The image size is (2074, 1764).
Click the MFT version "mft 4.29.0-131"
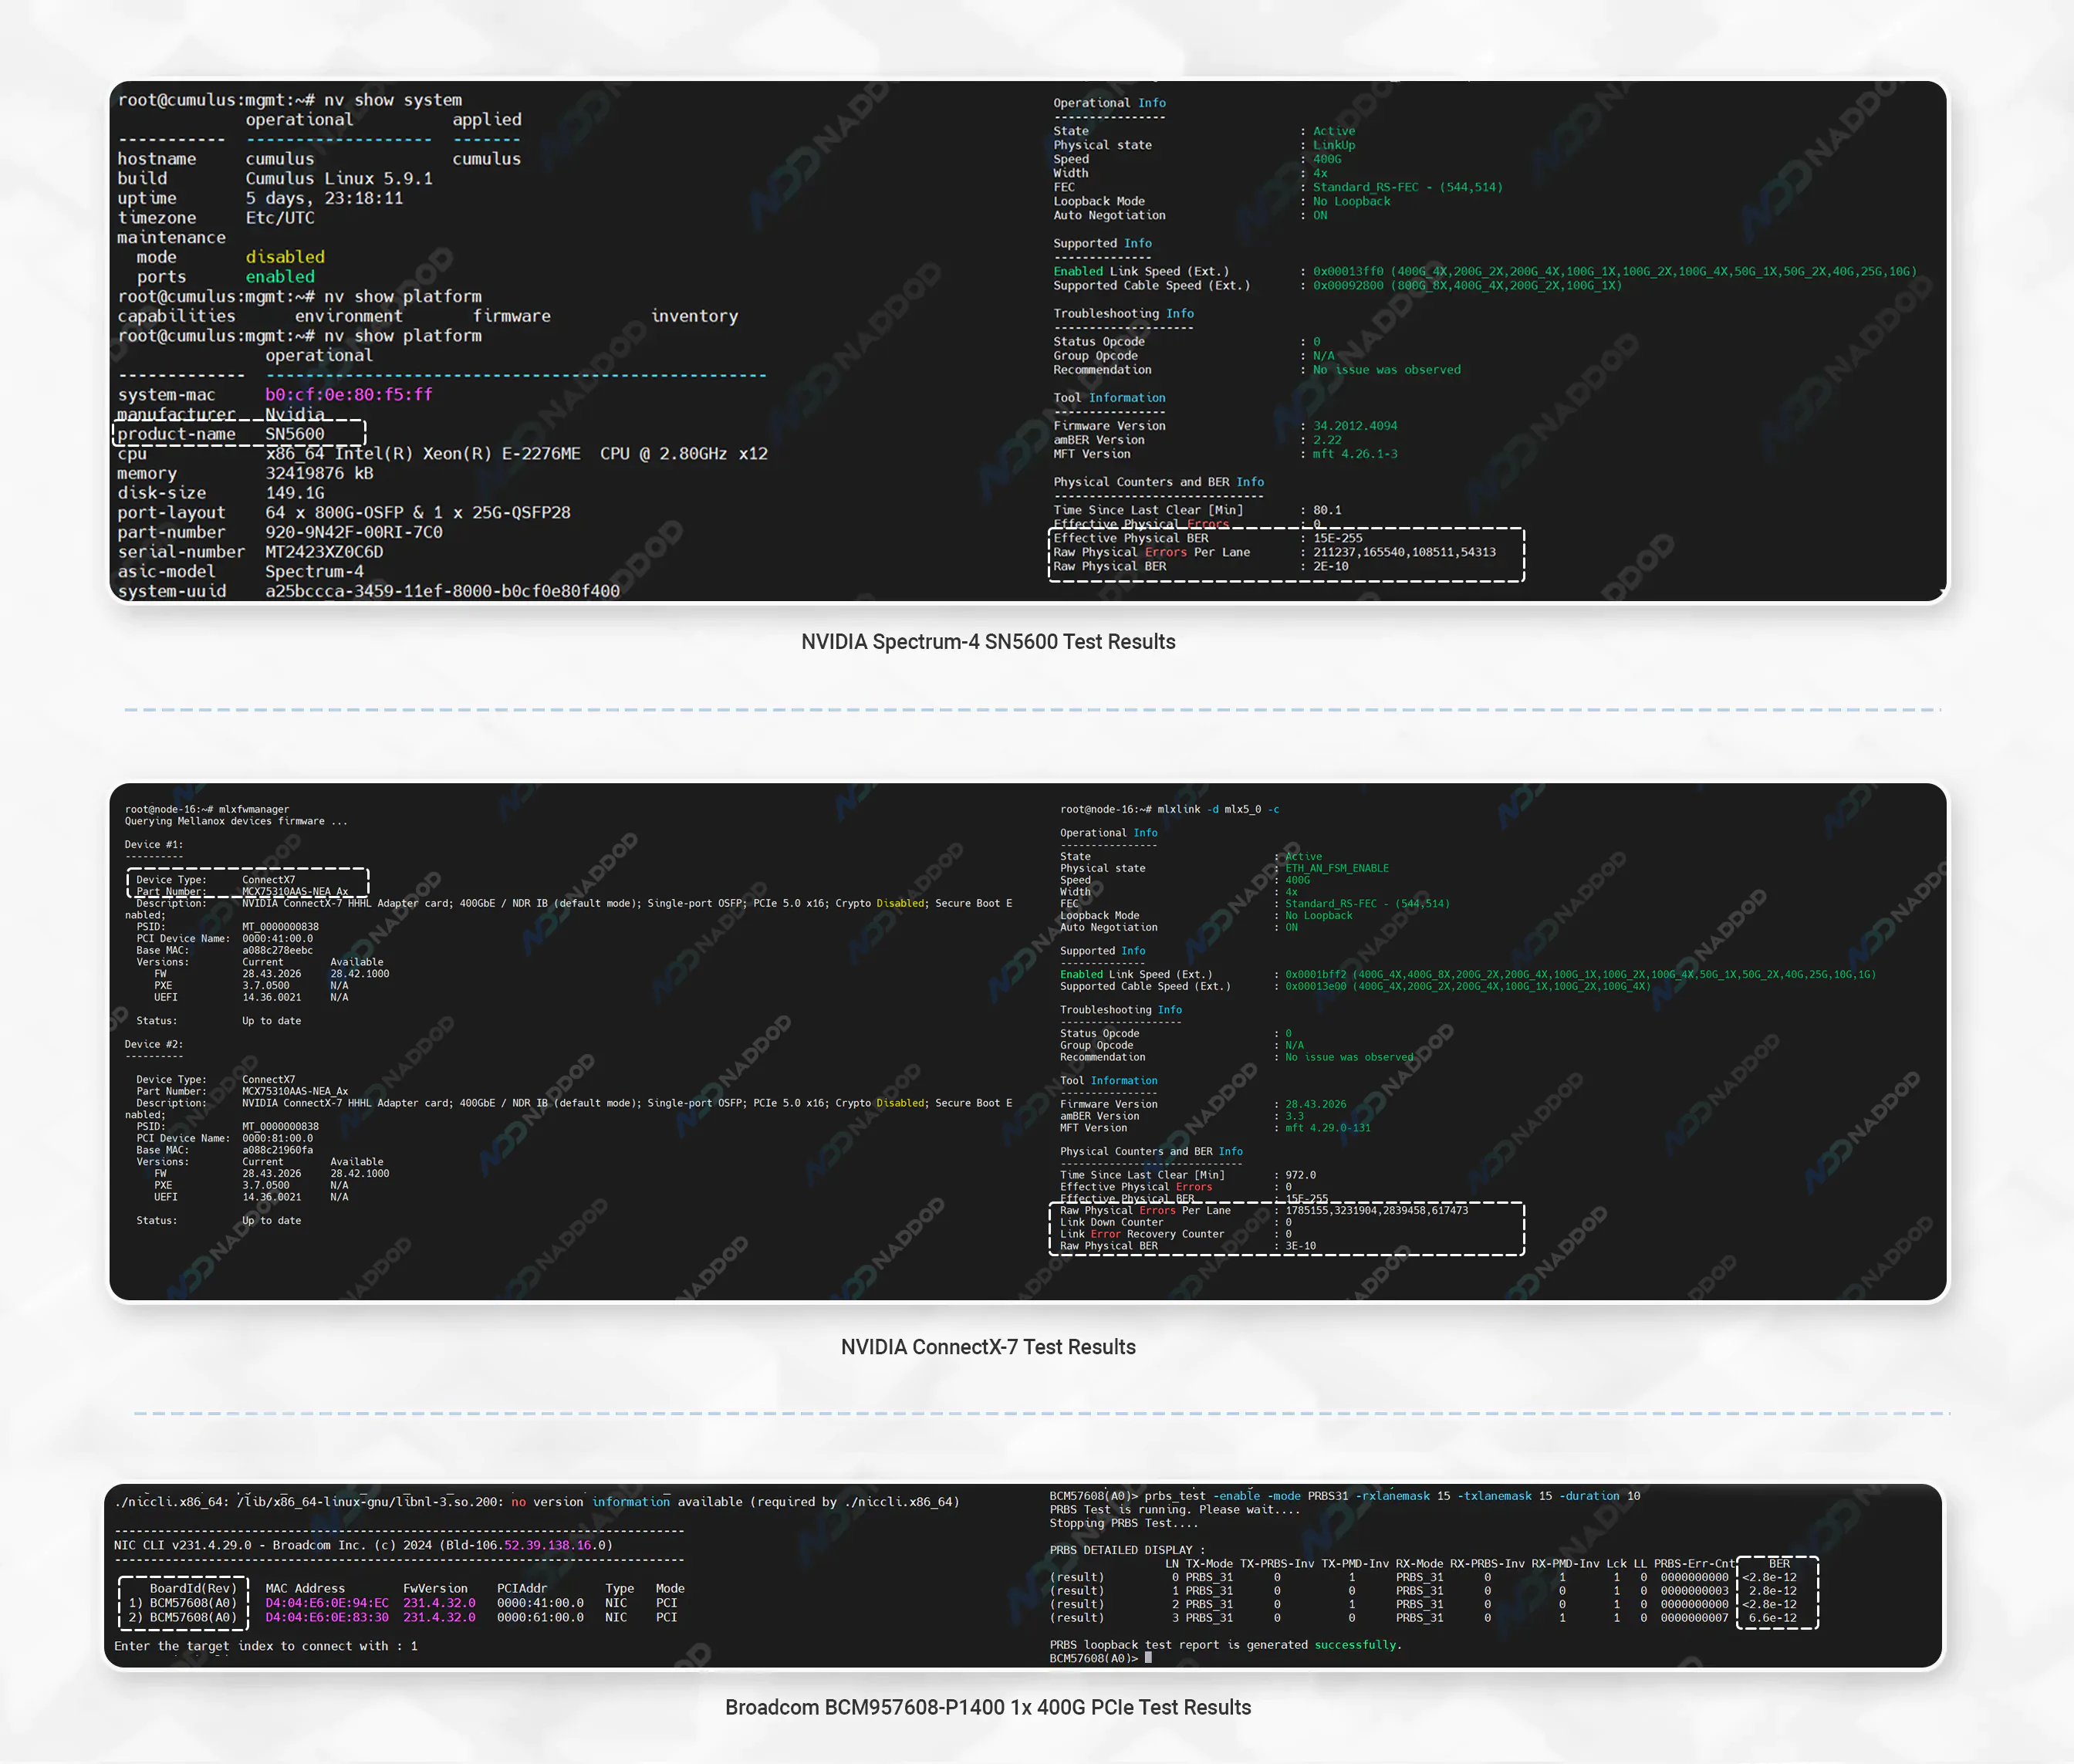coord(1328,1127)
